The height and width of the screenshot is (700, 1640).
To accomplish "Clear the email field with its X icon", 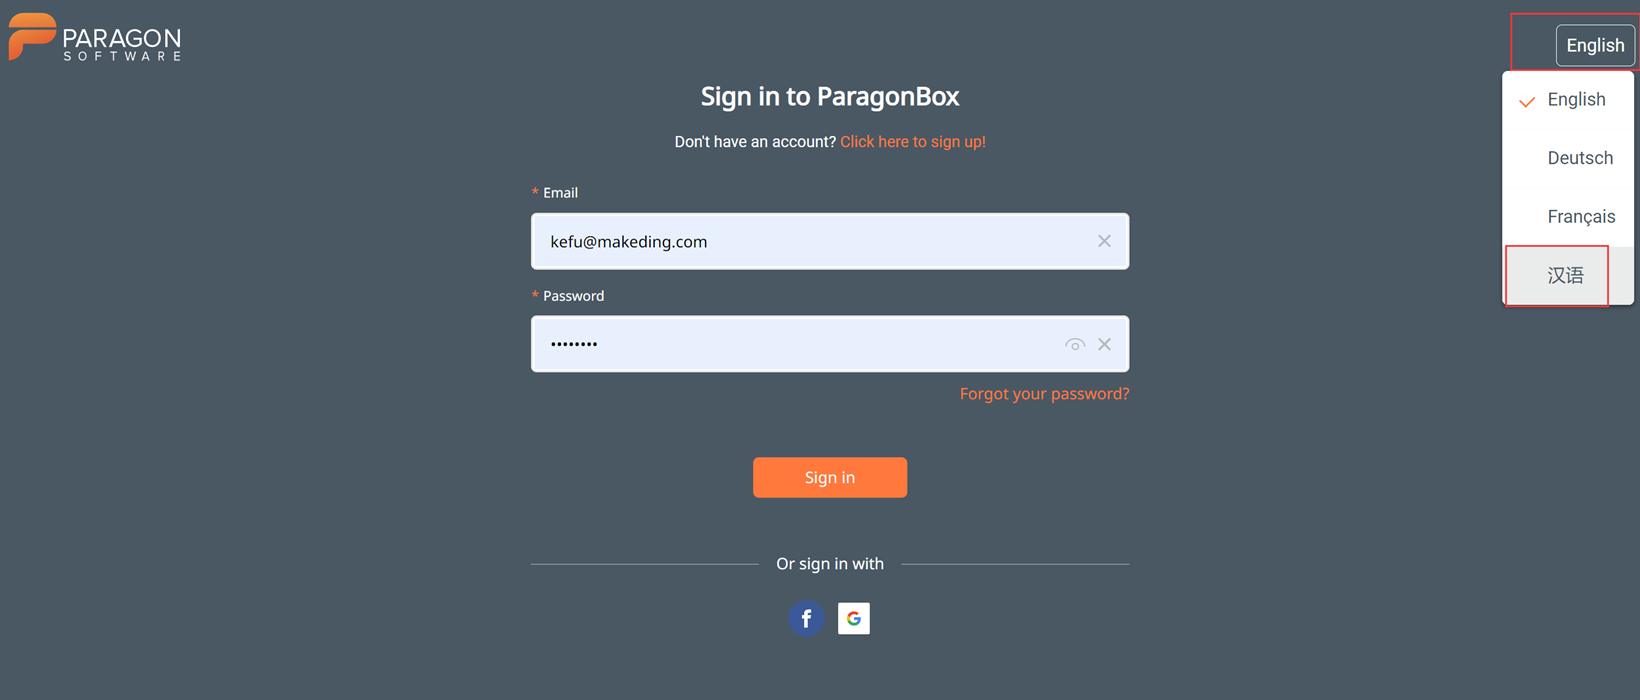I will (x=1104, y=241).
